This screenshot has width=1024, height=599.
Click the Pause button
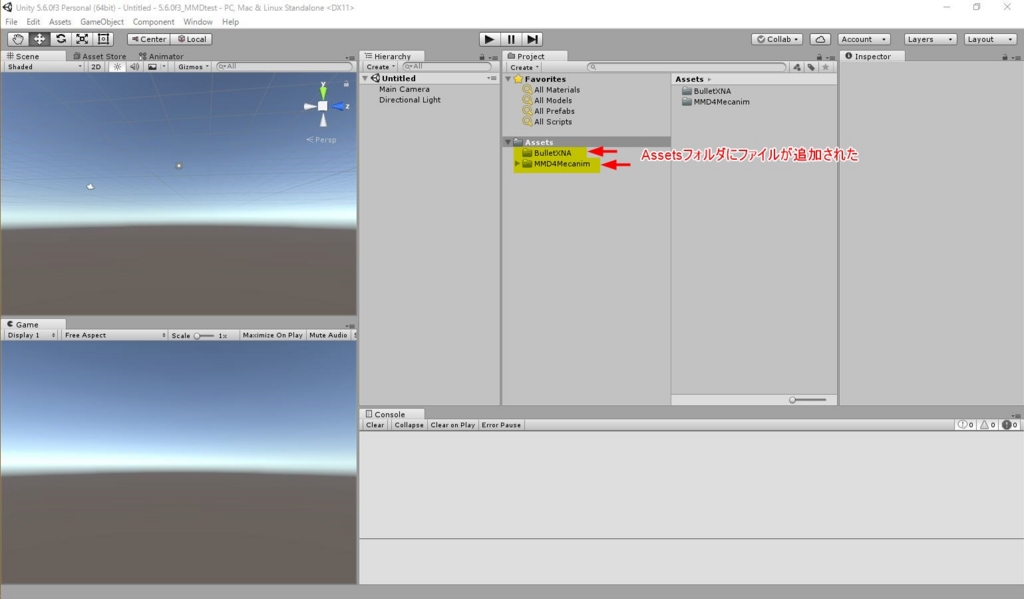click(511, 39)
